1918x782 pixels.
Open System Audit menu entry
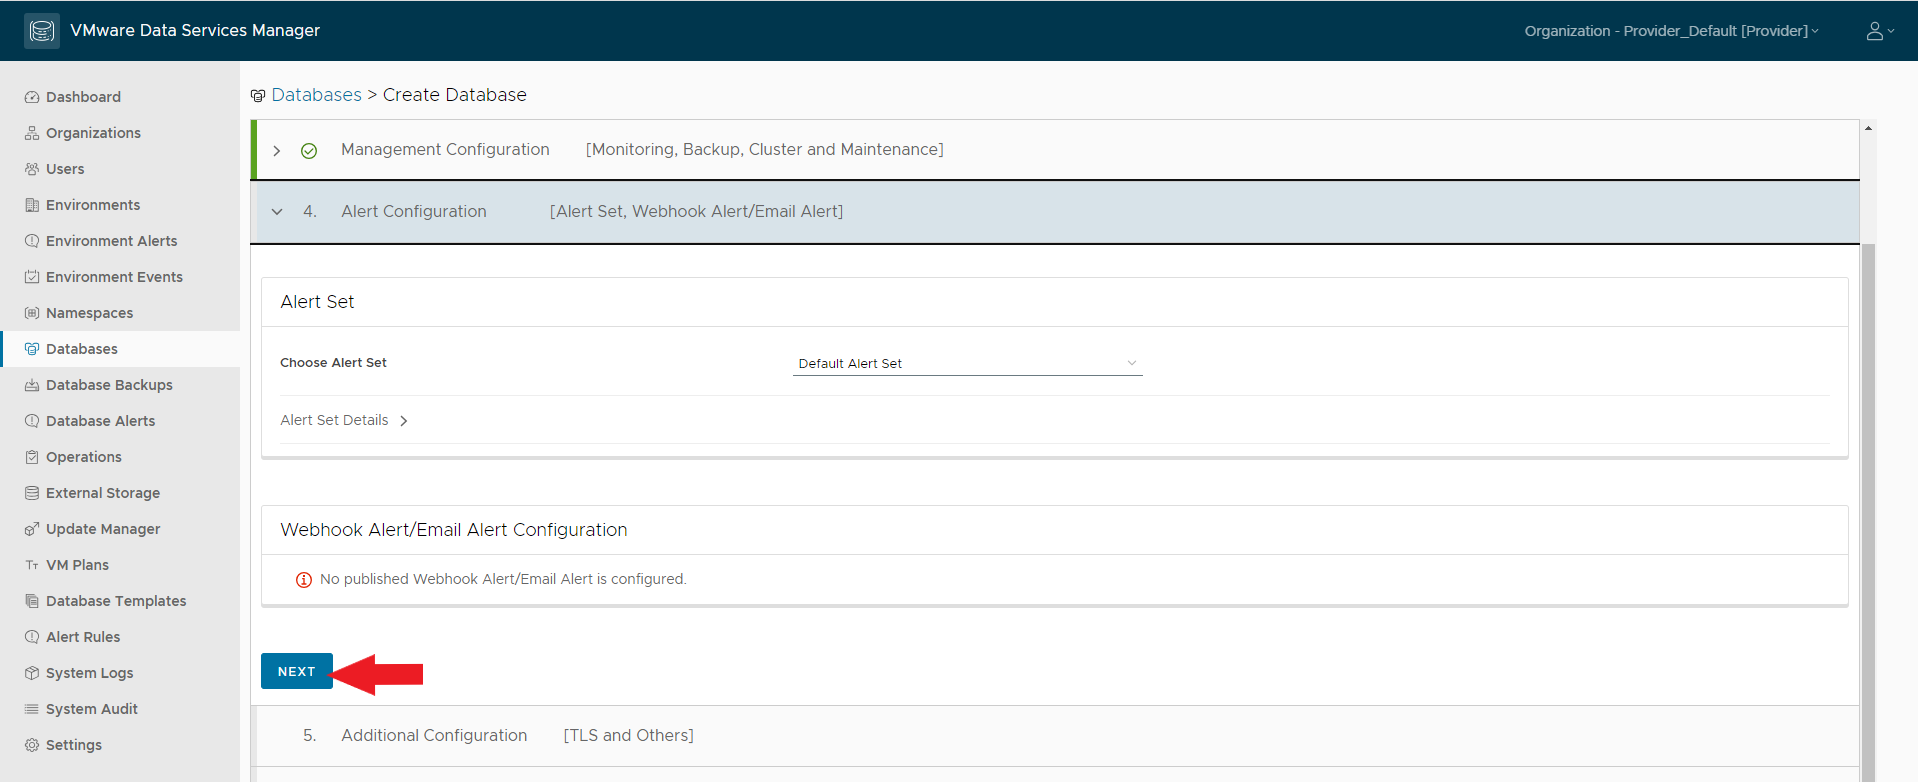(92, 709)
